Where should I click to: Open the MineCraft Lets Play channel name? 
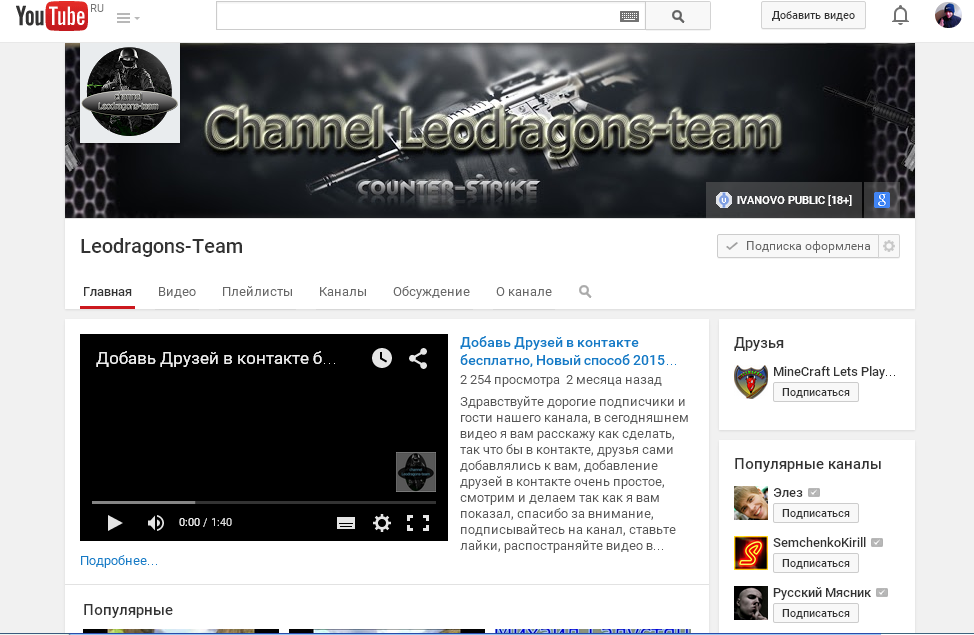pos(834,372)
